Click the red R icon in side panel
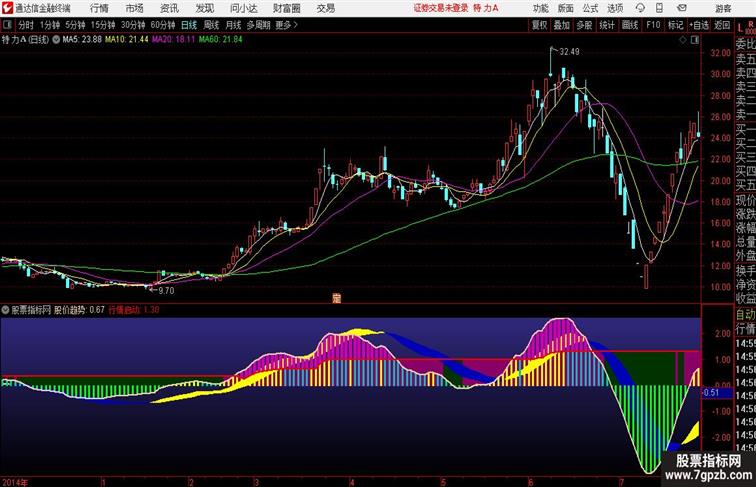Image resolution: width=756 pixels, height=487 pixels. coord(750,24)
